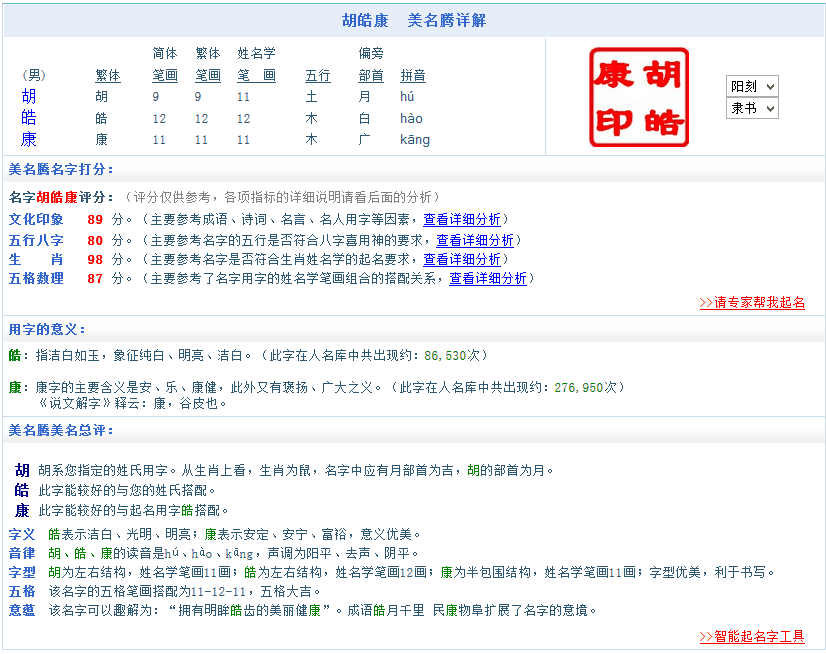Viewport: 826px width, 654px height.
Task: Click the red seal stamp image
Action: coord(639,97)
